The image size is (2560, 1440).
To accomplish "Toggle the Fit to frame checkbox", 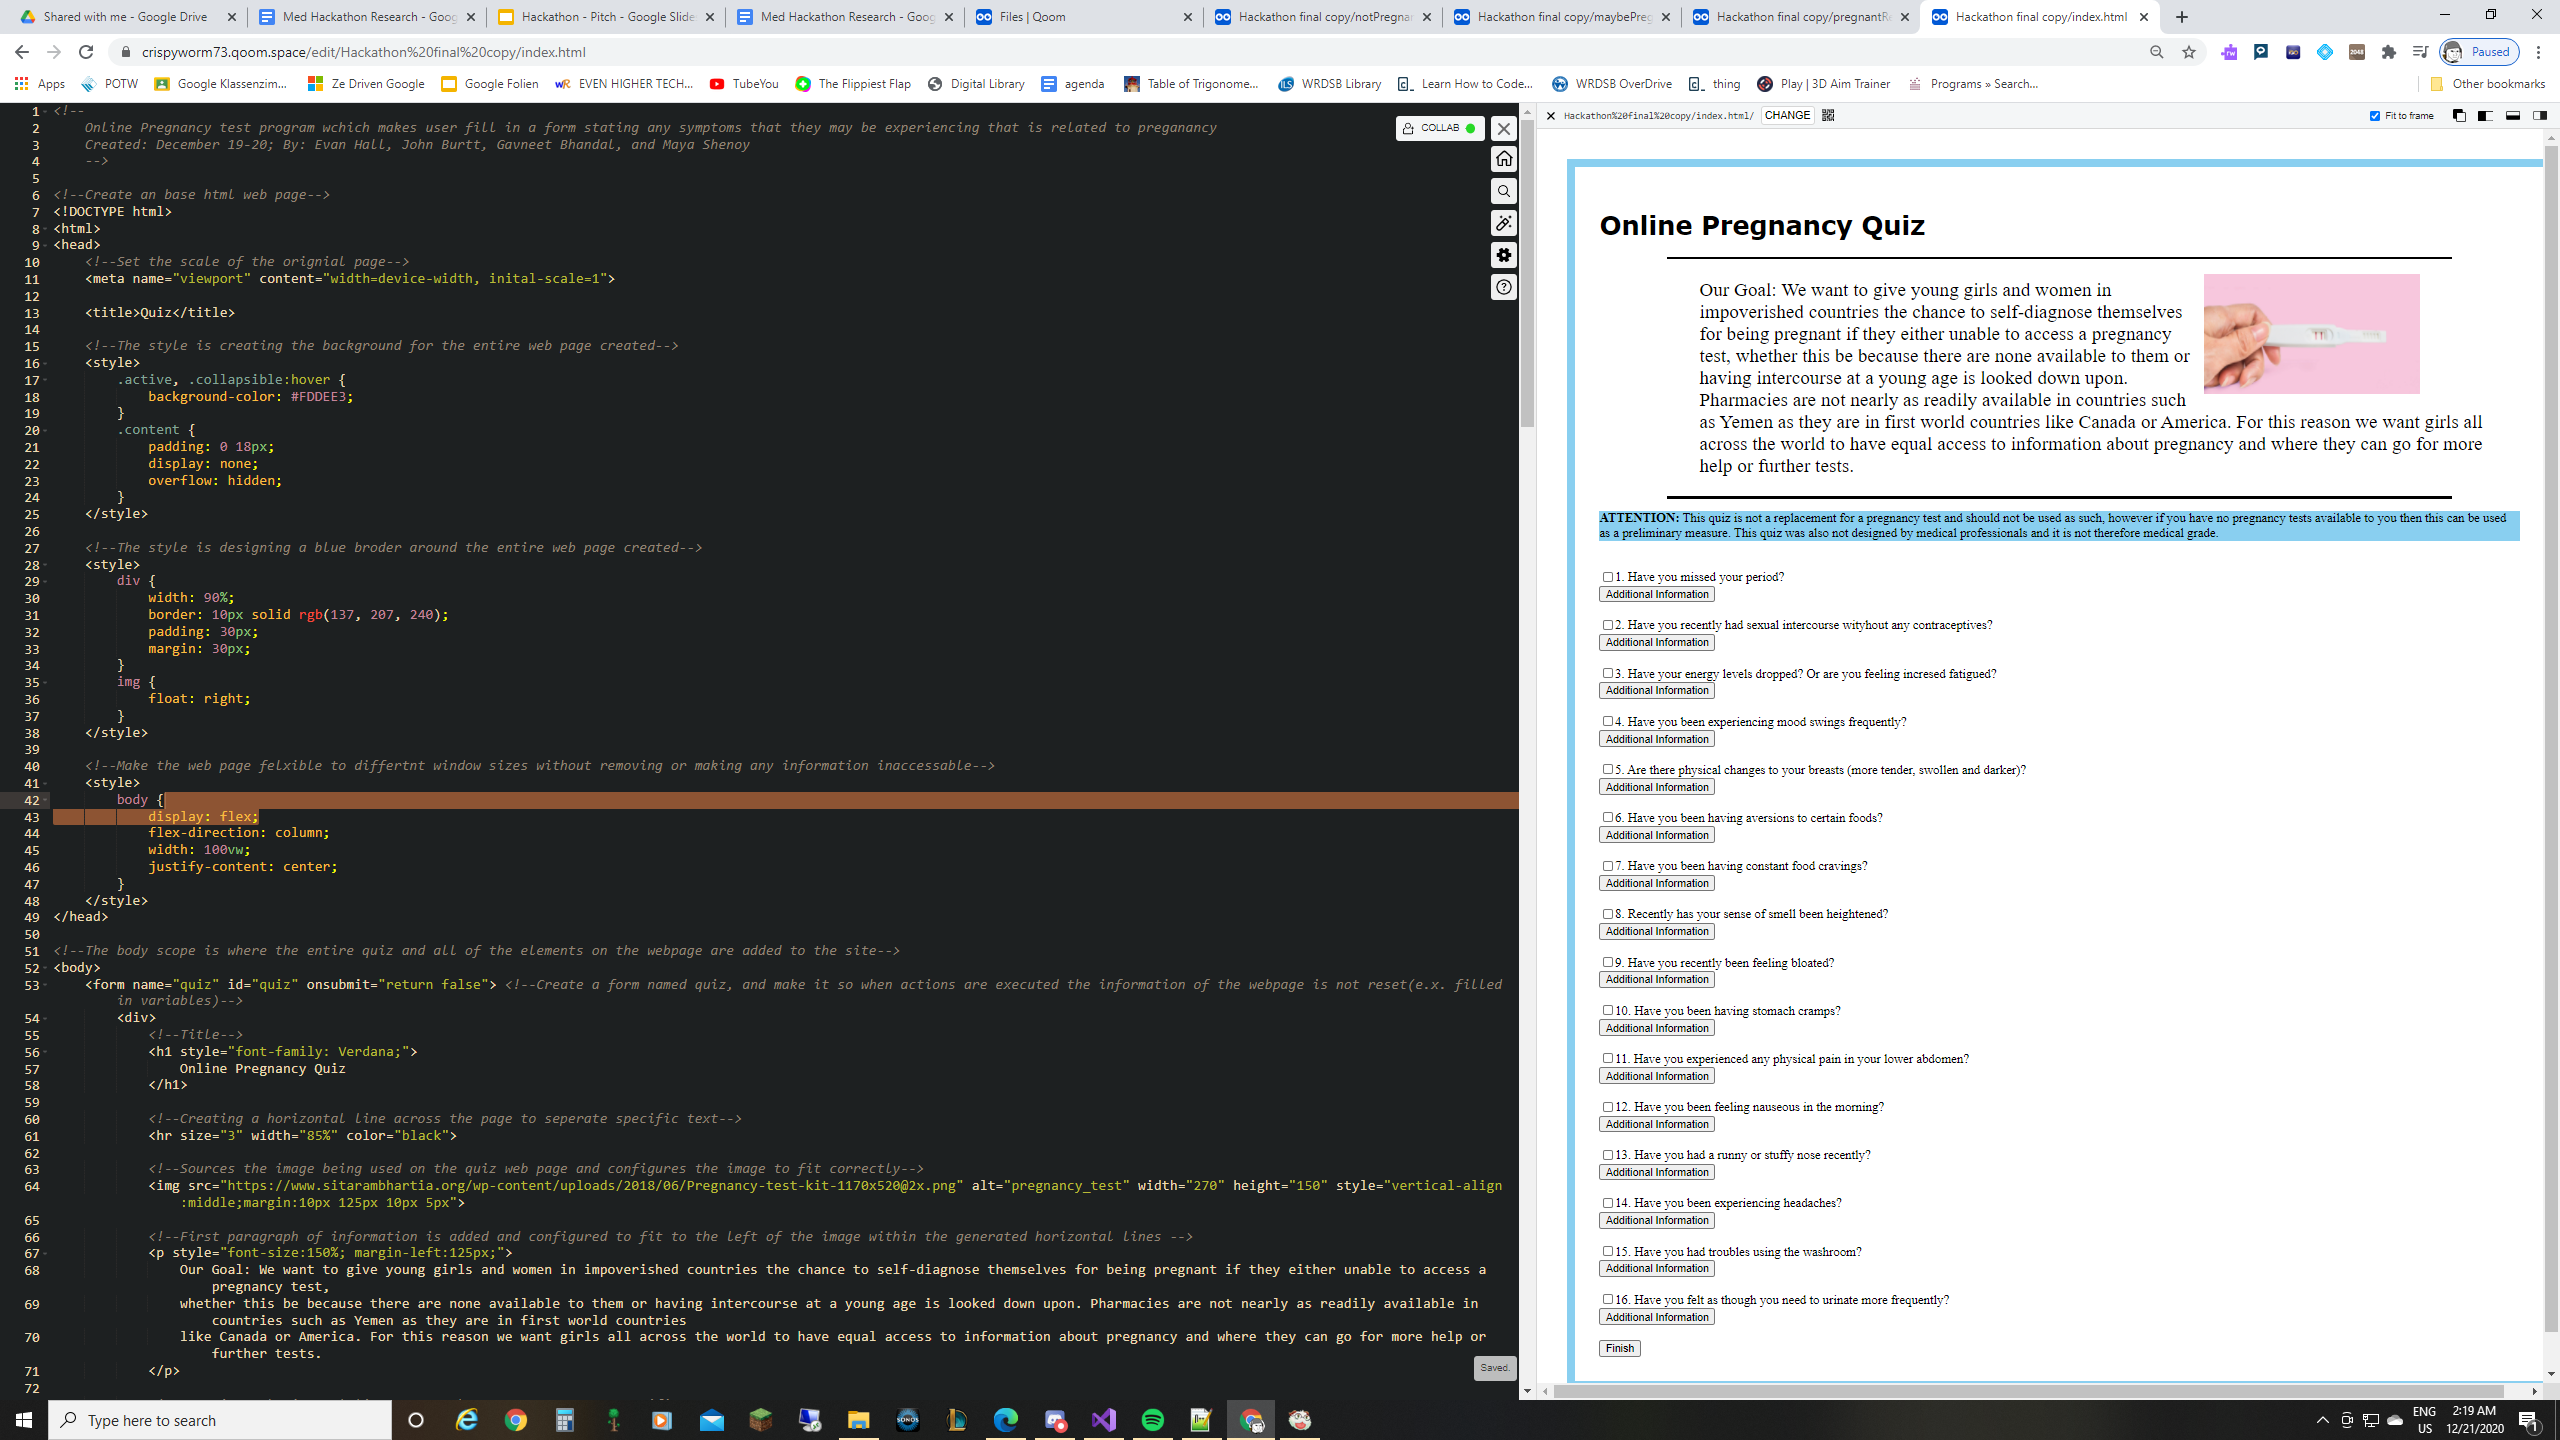I will click(x=2375, y=116).
